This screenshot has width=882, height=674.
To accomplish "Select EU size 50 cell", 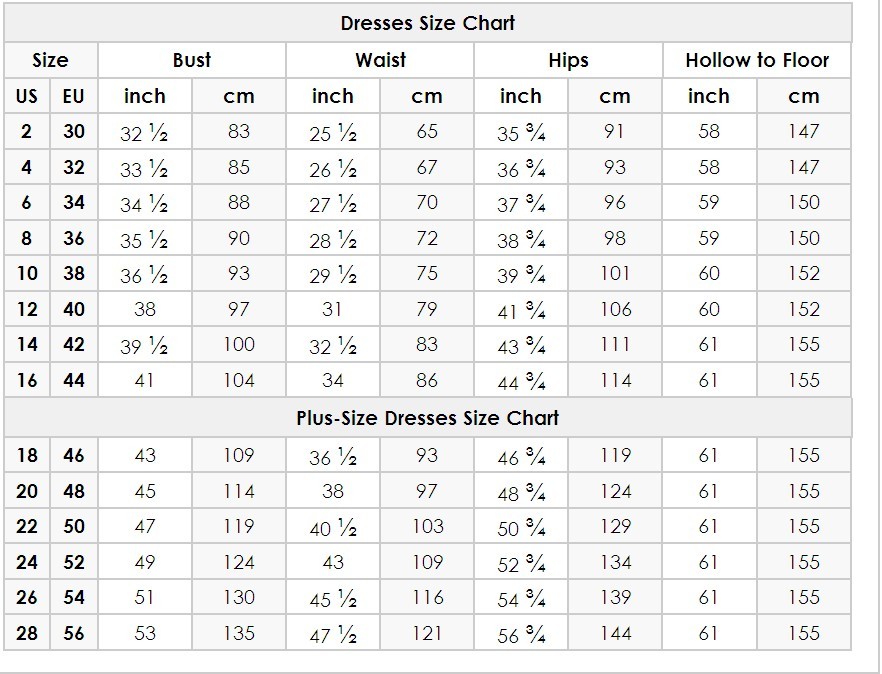I will (x=74, y=526).
